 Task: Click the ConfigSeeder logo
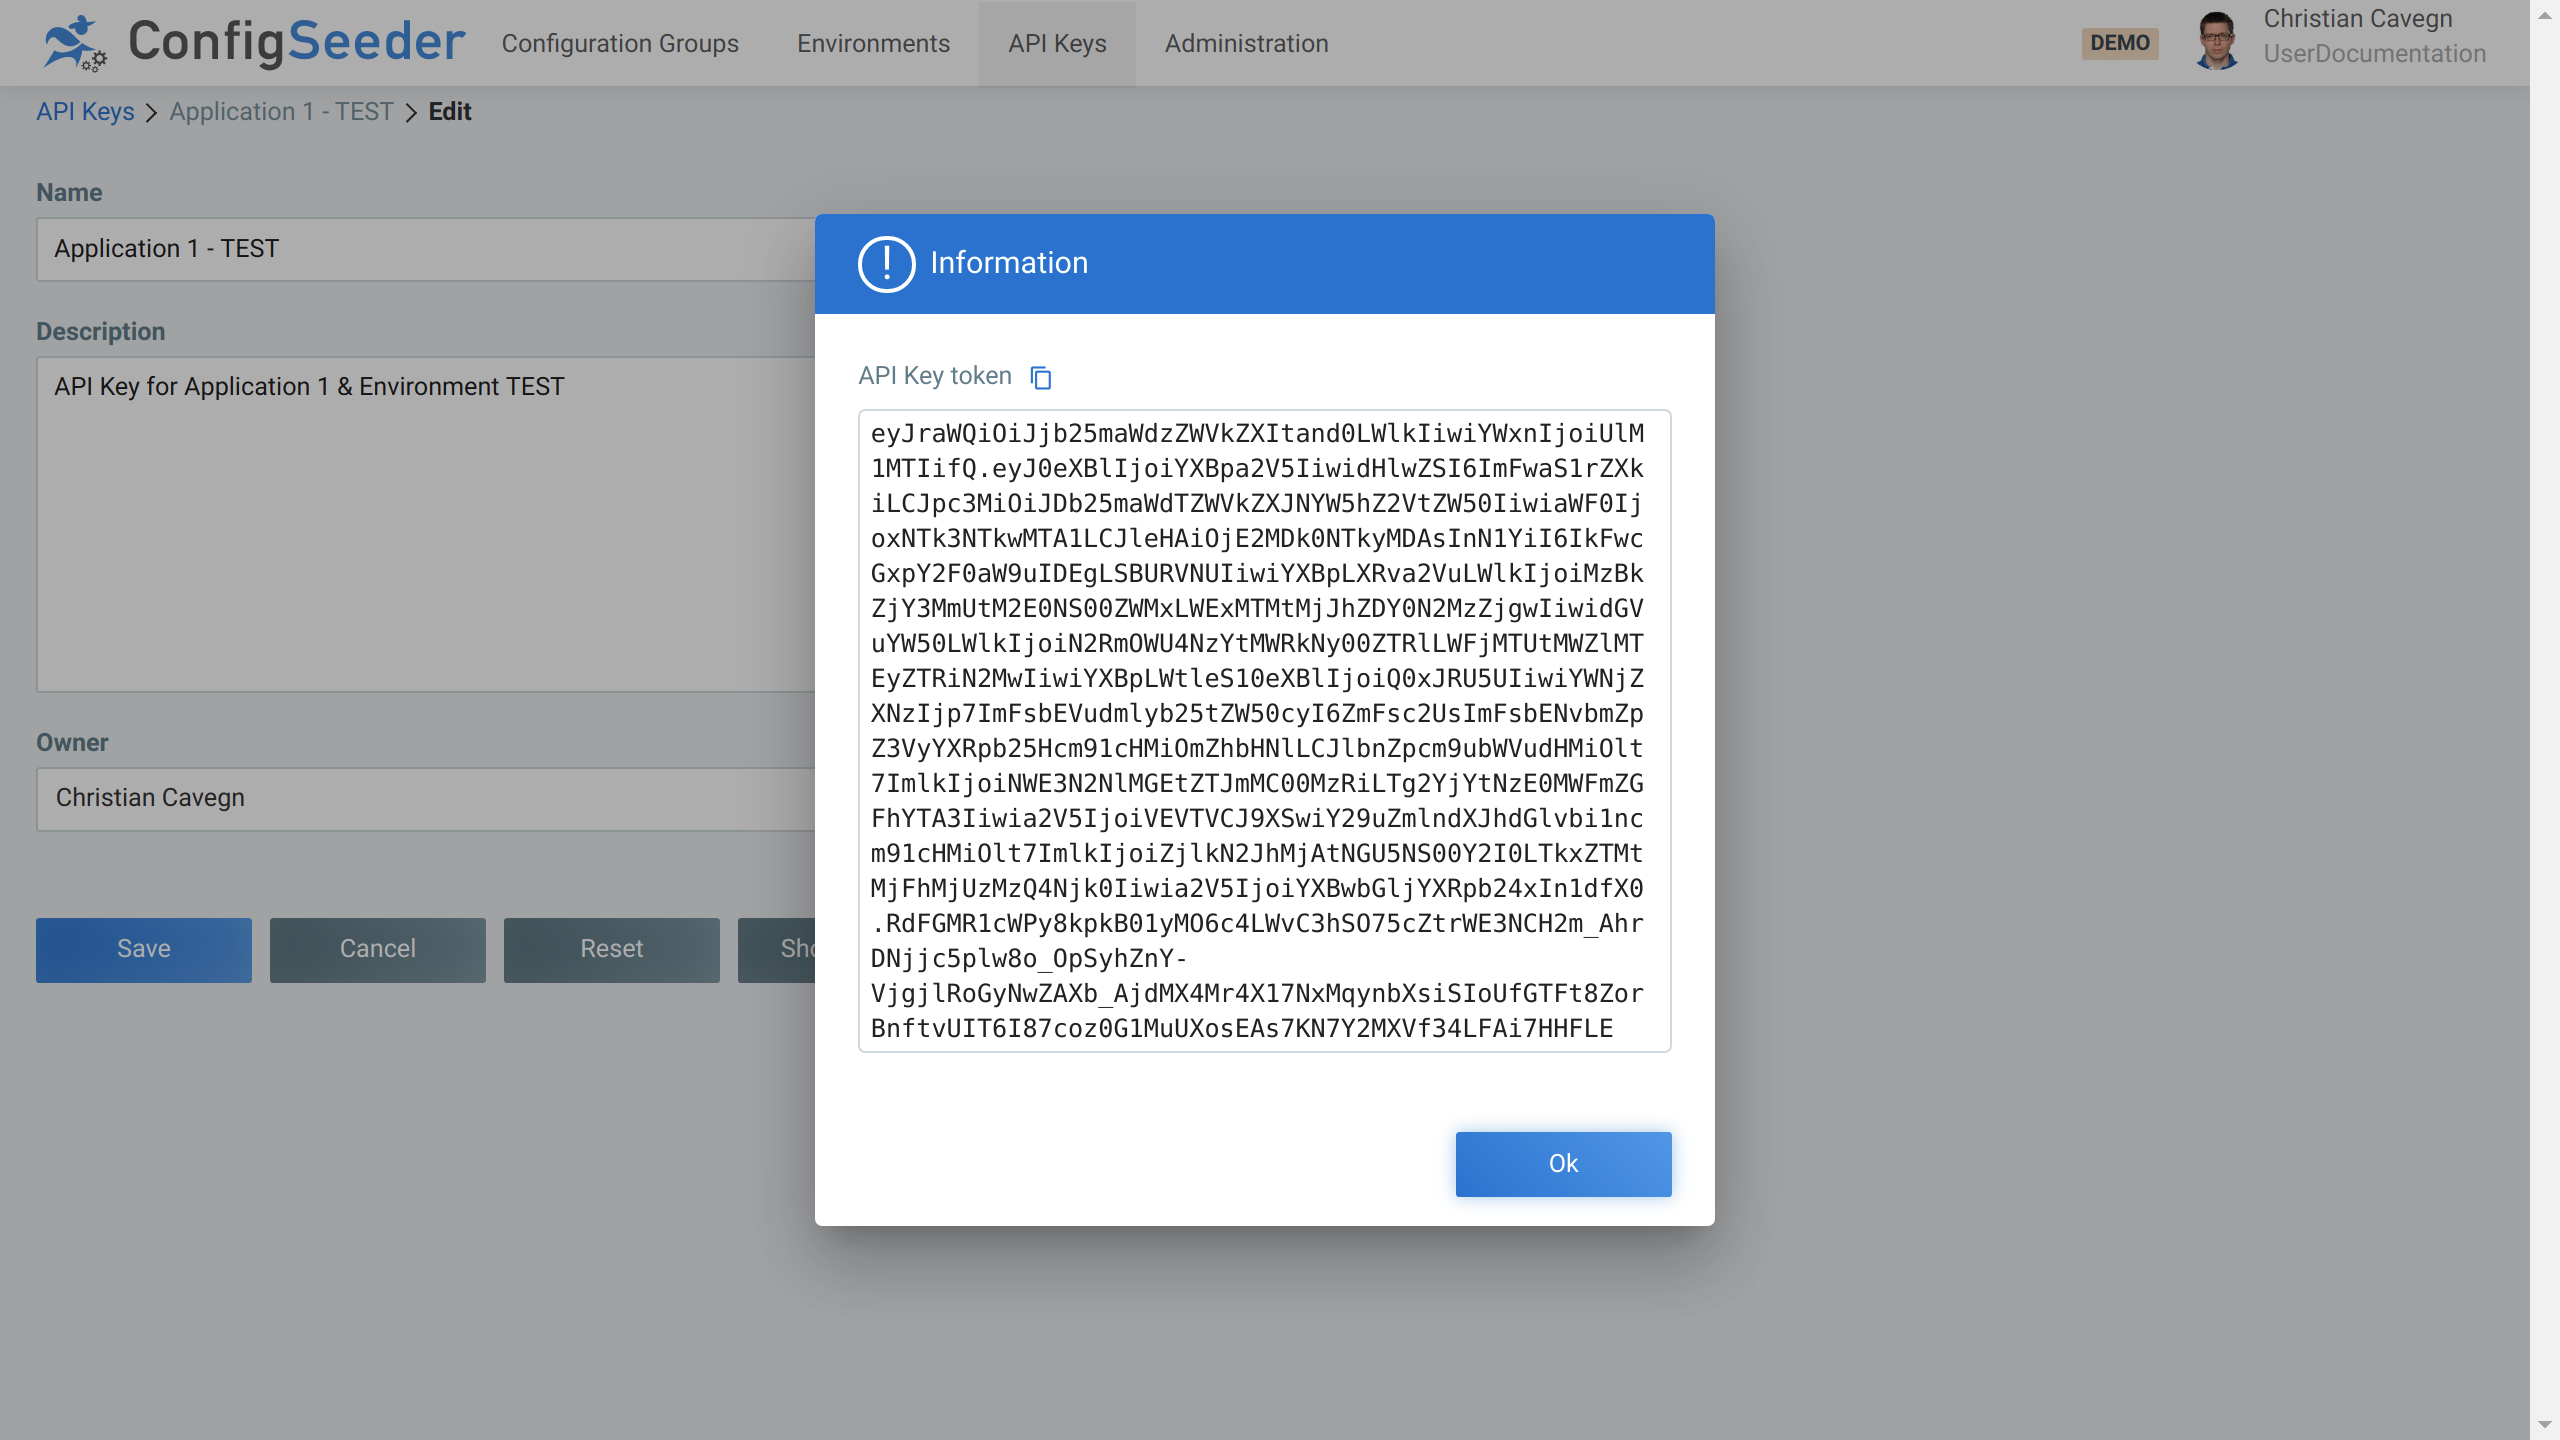253,42
